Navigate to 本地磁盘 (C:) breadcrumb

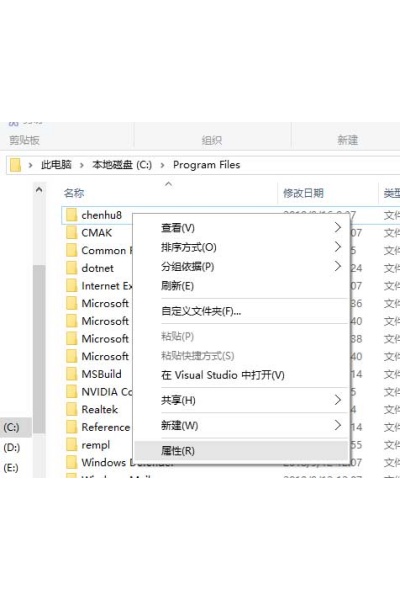tap(122, 165)
